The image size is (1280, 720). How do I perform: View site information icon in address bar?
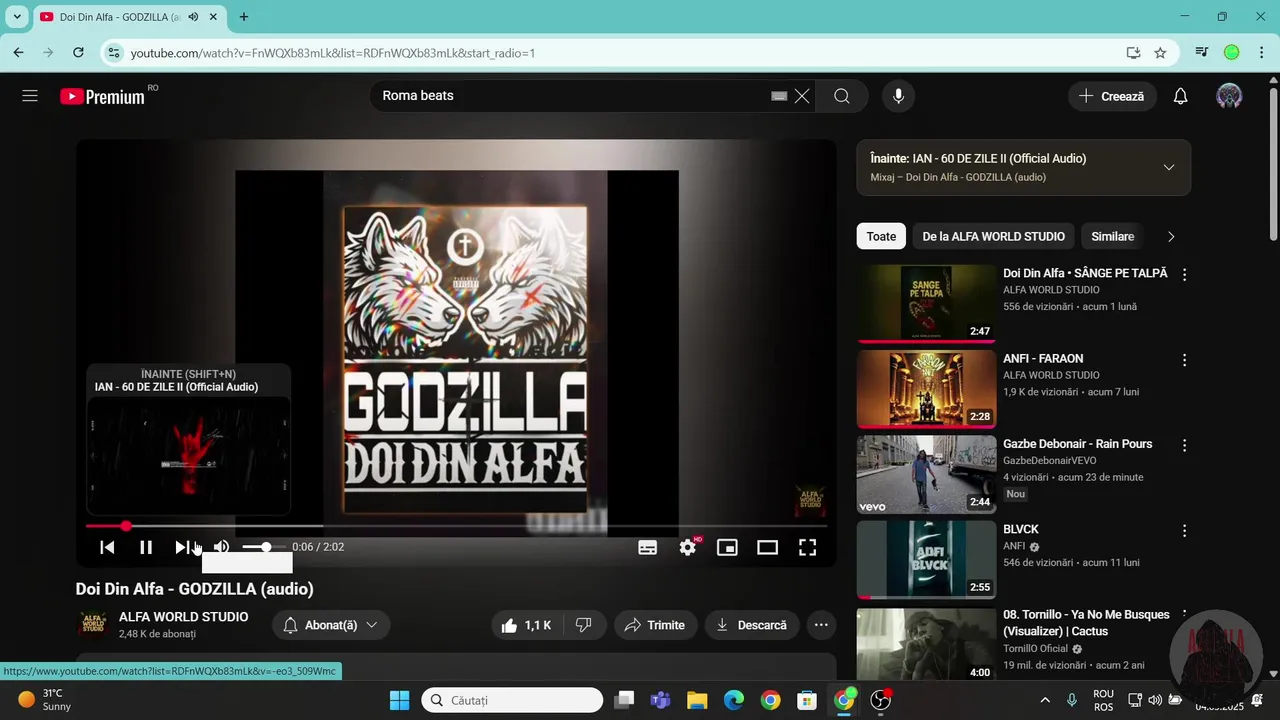pyautogui.click(x=113, y=53)
